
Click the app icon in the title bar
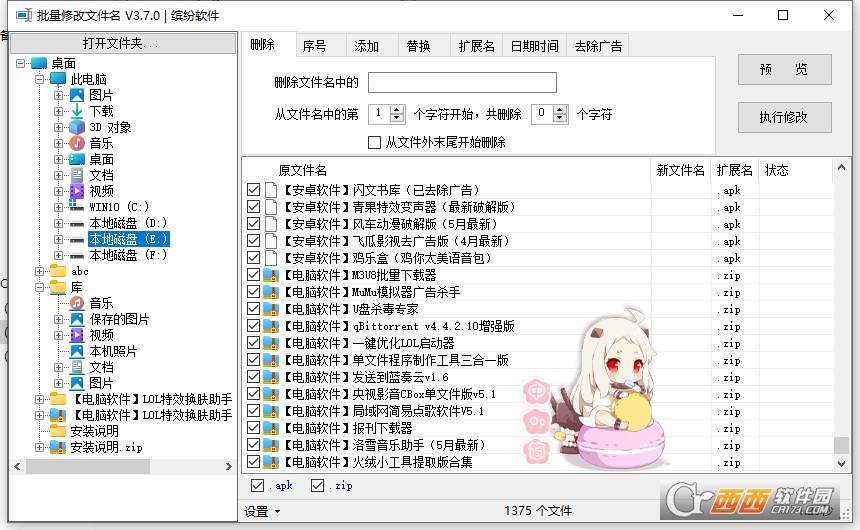point(24,15)
